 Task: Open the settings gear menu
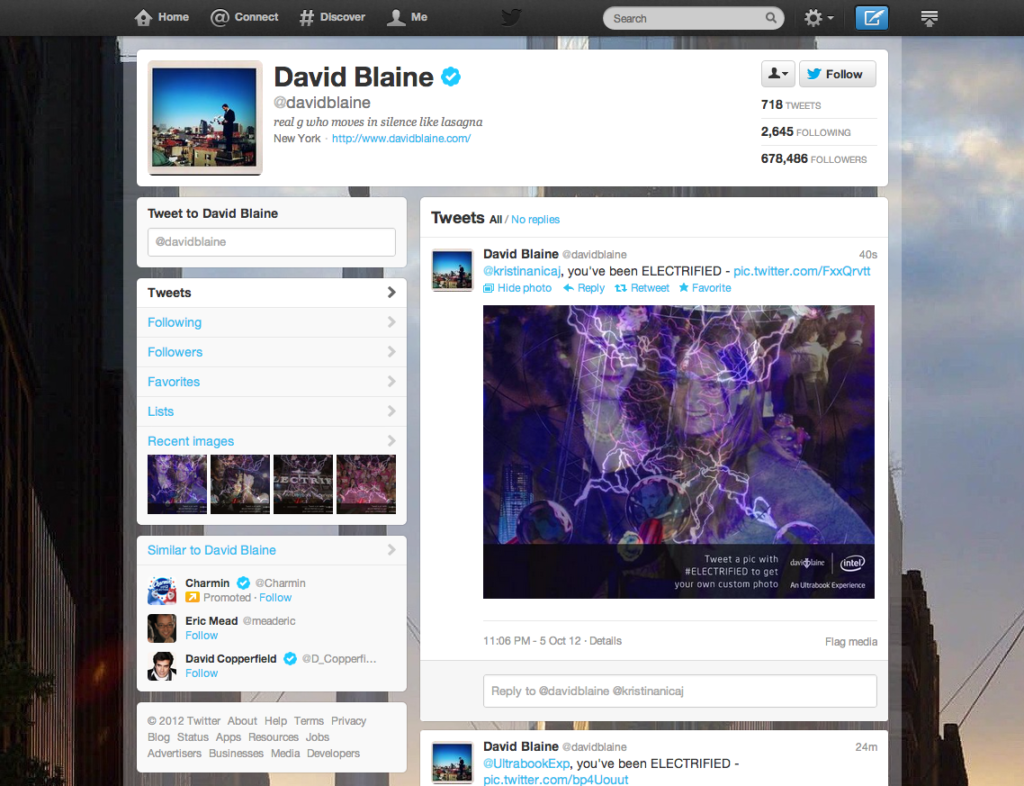(x=819, y=18)
